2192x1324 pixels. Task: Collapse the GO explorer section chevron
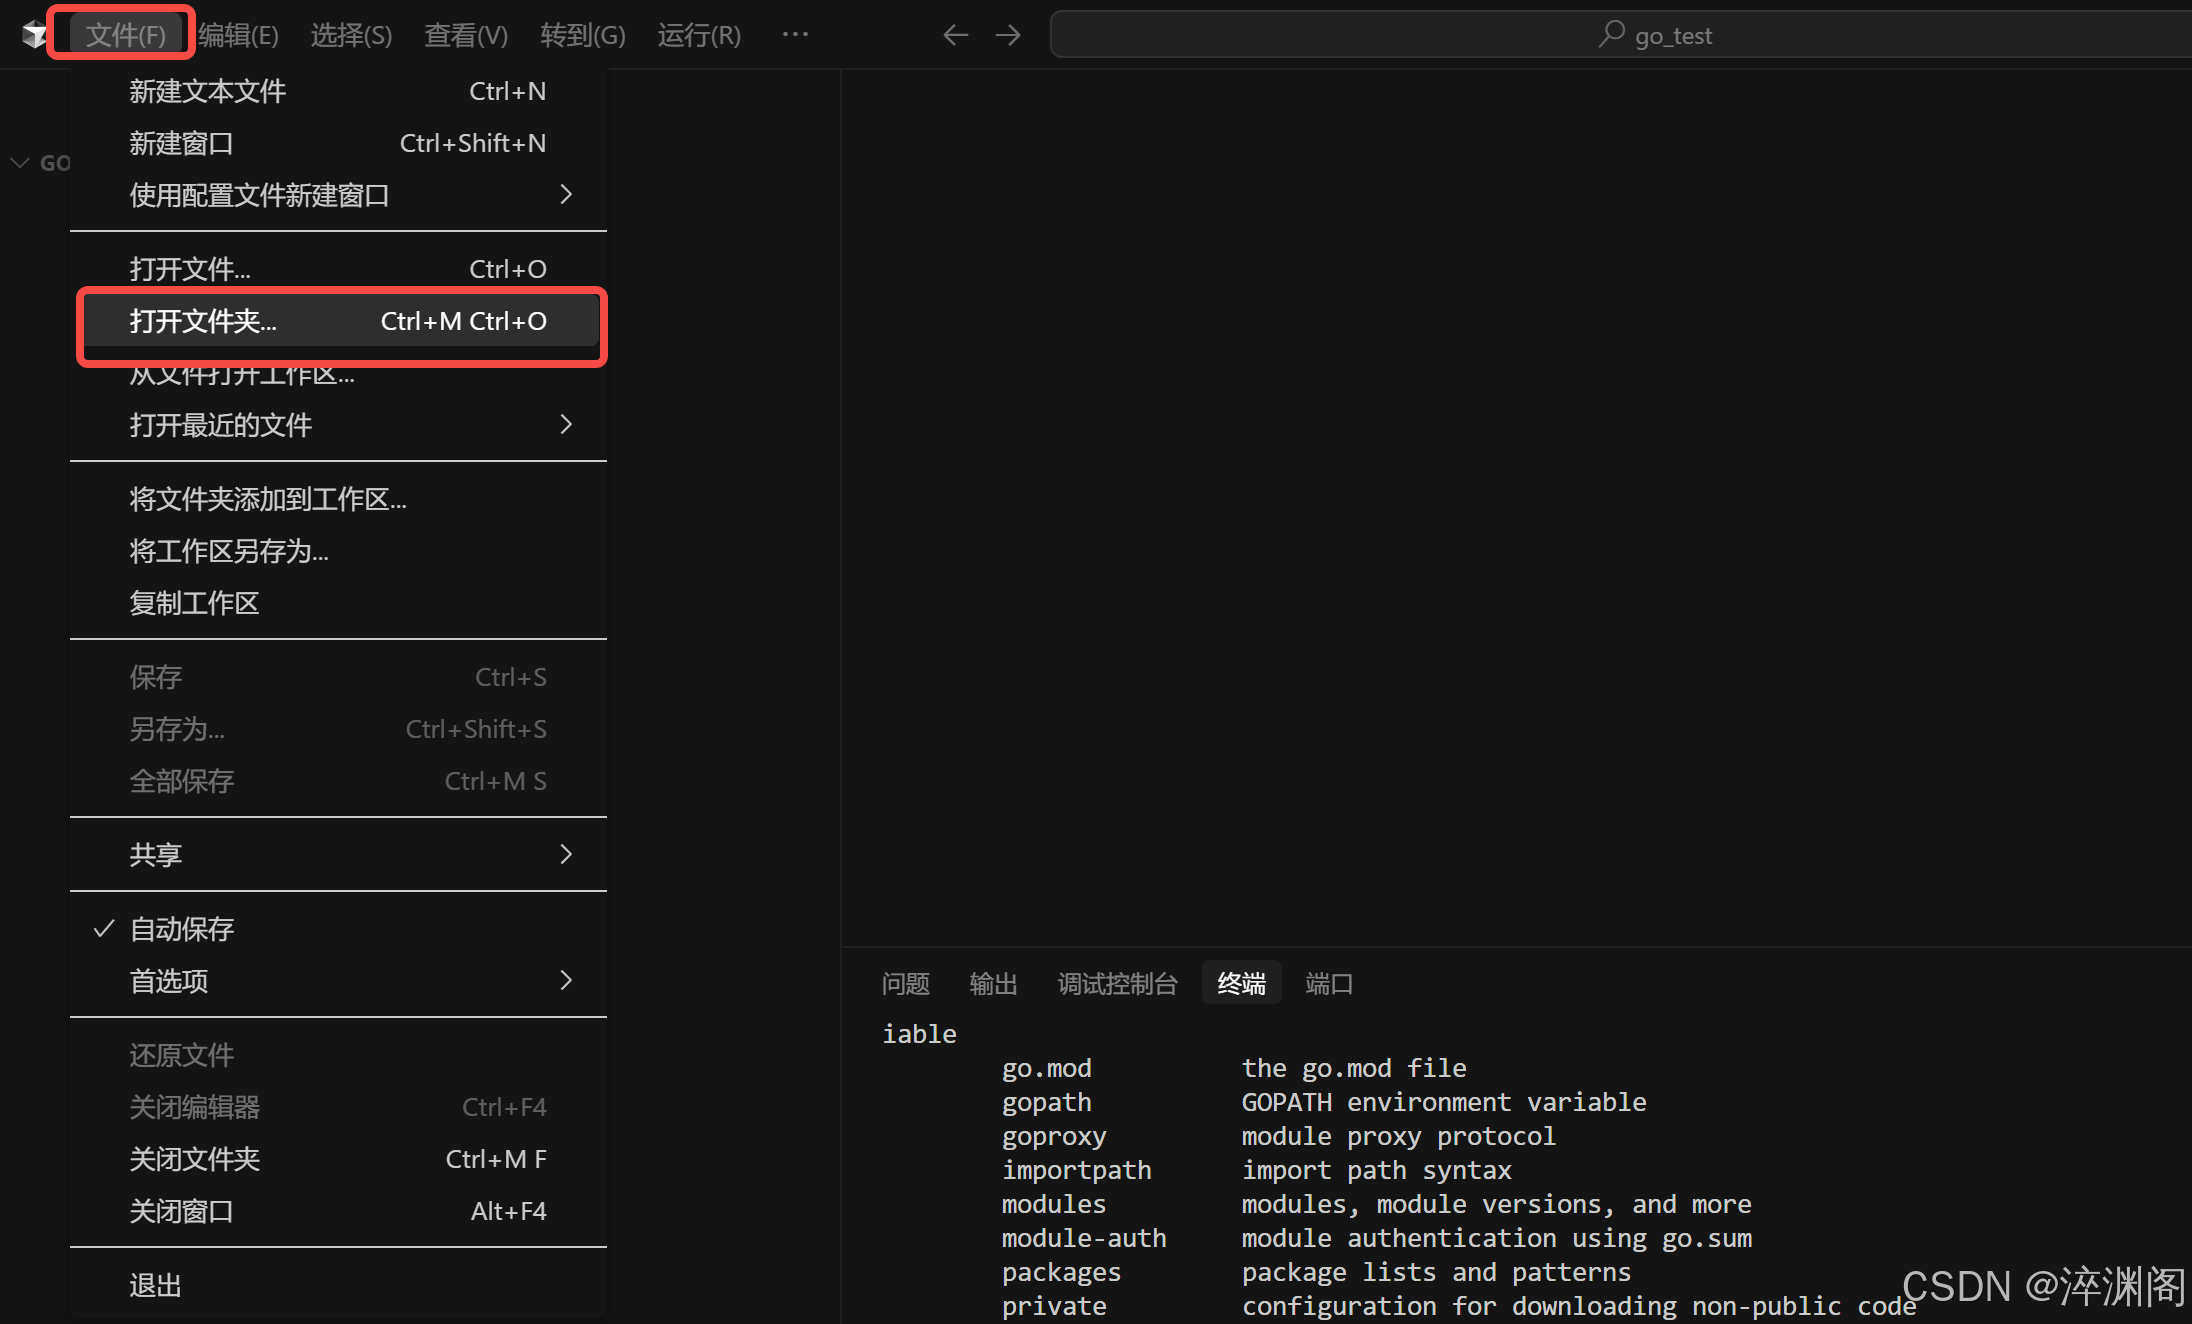point(20,163)
